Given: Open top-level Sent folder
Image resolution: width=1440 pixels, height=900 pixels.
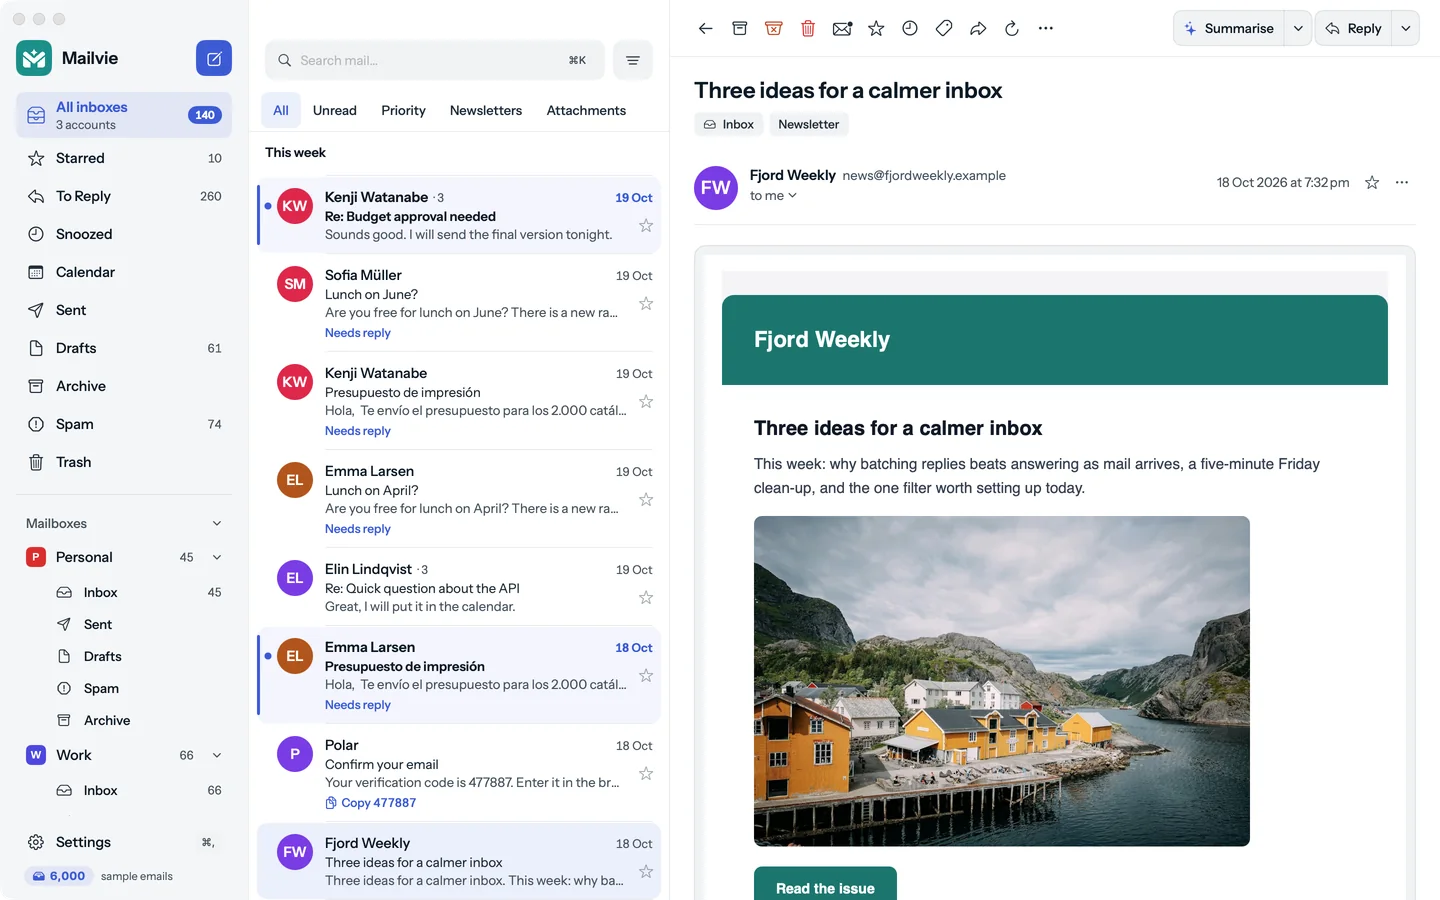Looking at the screenshot, I should (x=124, y=310).
